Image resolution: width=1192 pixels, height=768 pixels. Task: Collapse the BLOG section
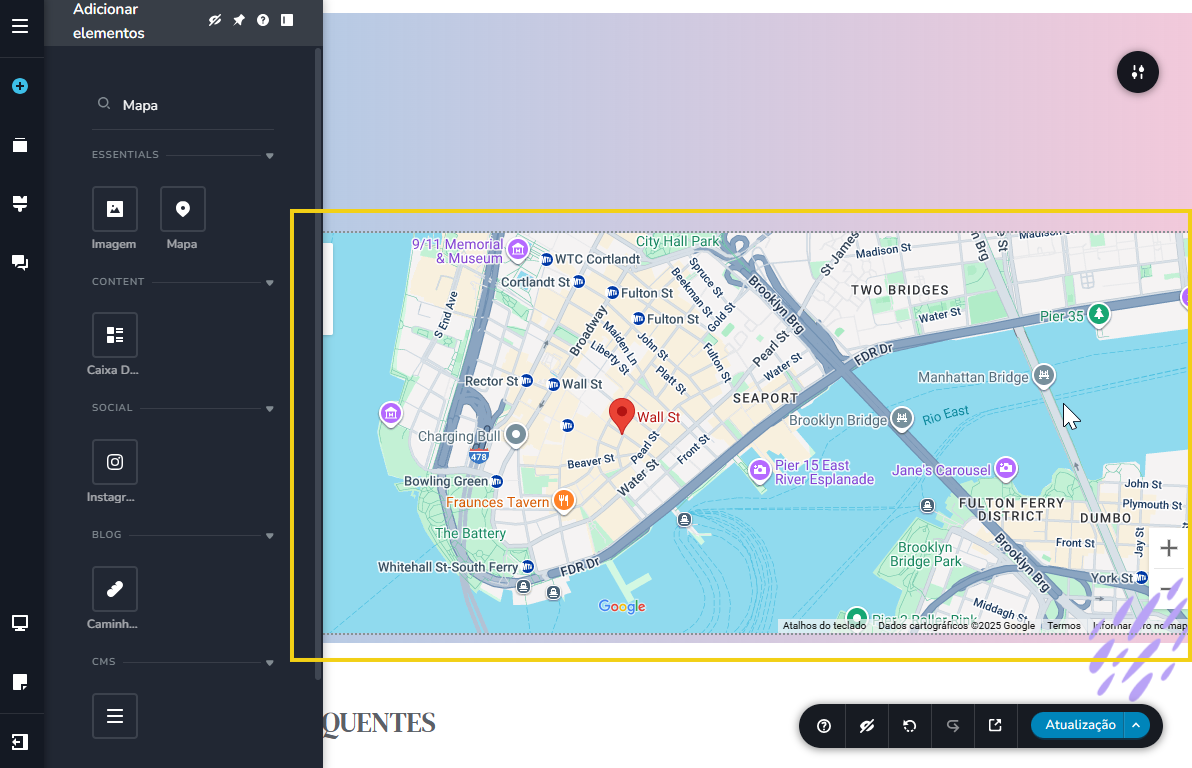(x=269, y=536)
